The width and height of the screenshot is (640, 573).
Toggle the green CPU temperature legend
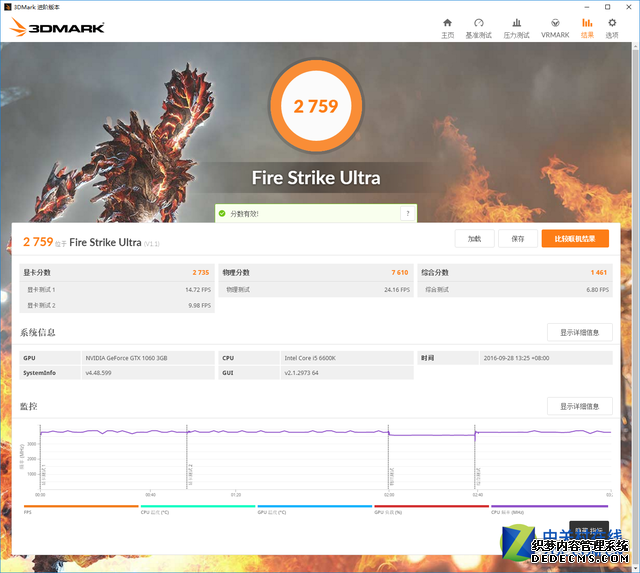[198, 509]
